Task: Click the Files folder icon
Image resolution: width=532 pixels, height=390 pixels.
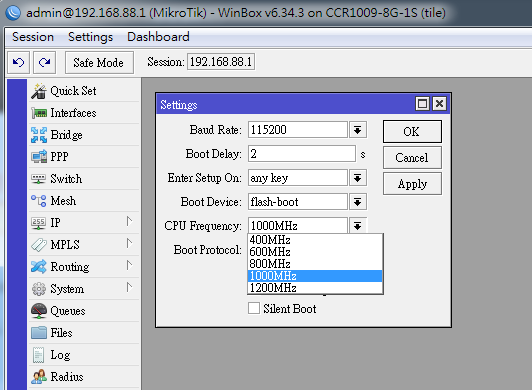Action: tap(39, 333)
